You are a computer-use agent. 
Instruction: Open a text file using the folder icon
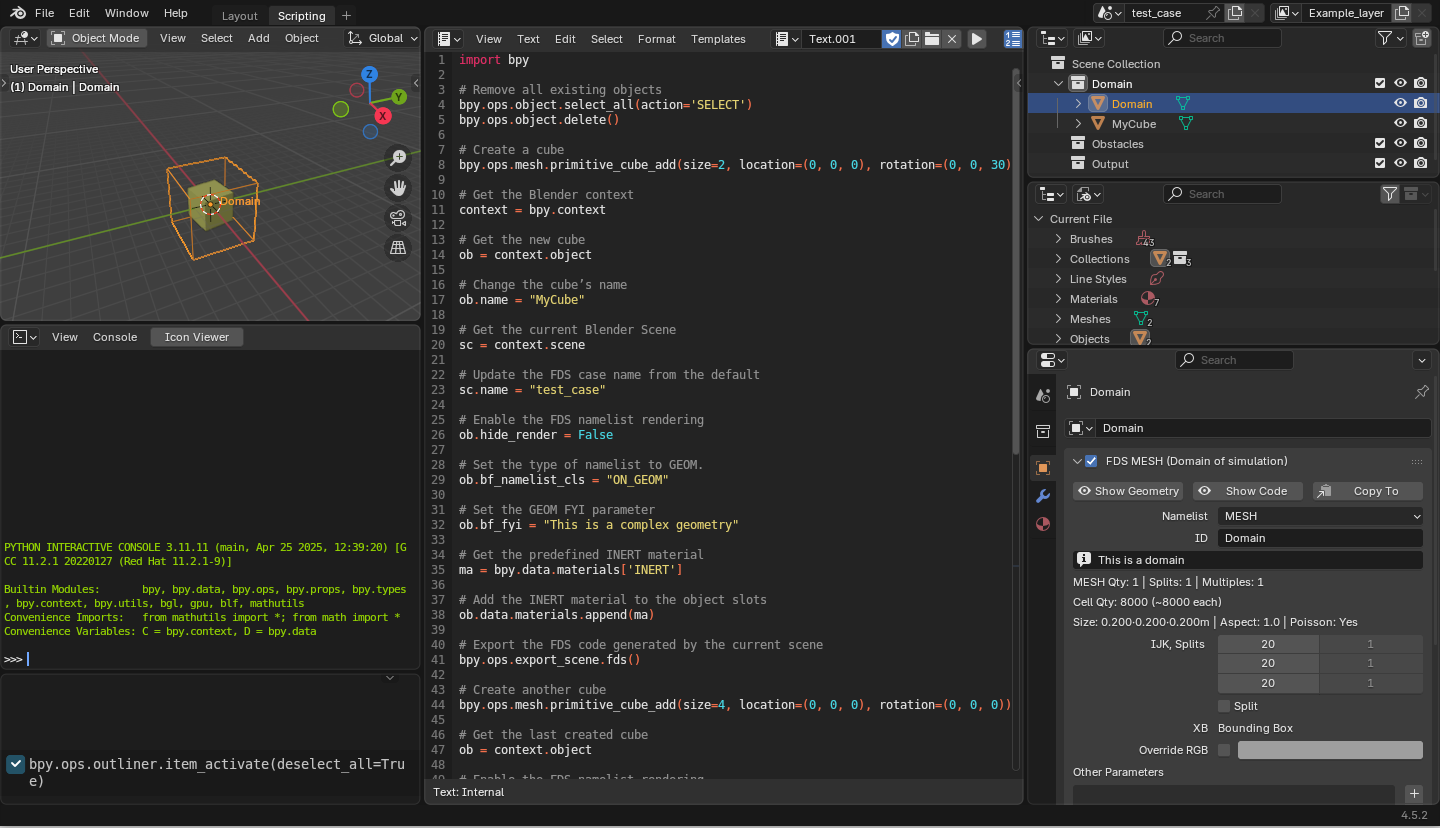click(932, 39)
